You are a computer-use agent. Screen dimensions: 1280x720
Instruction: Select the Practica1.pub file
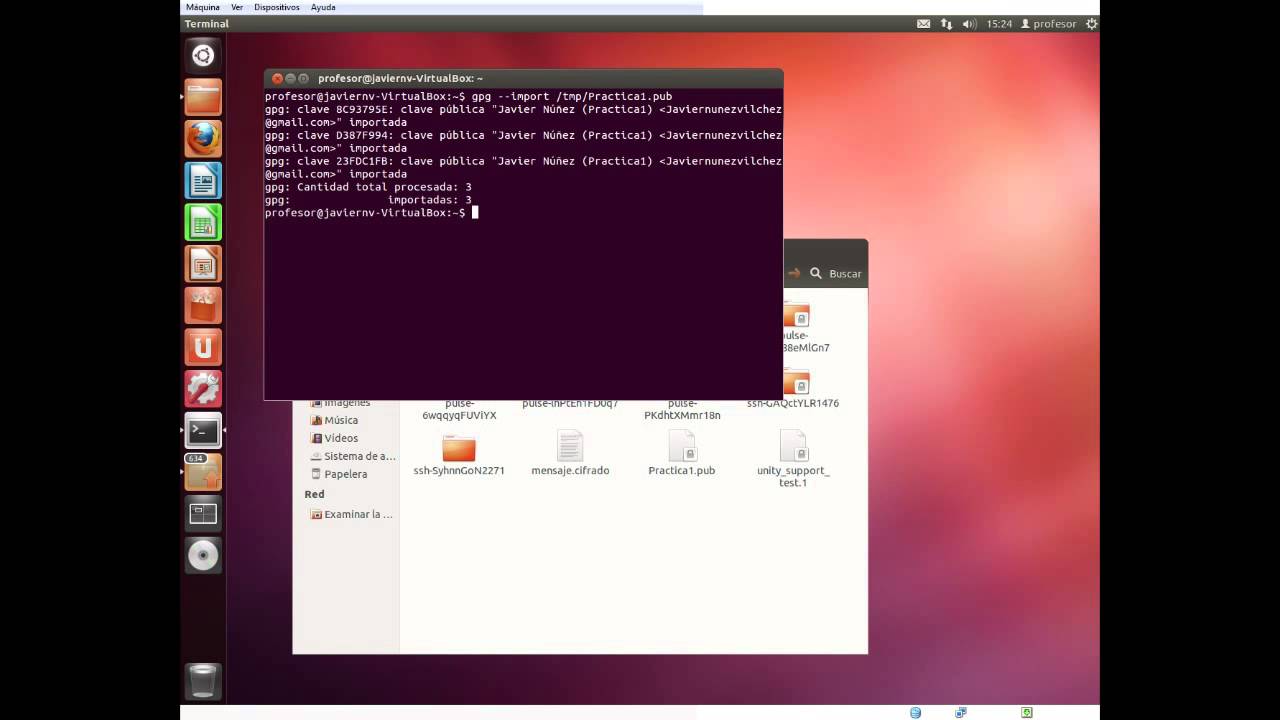(682, 453)
